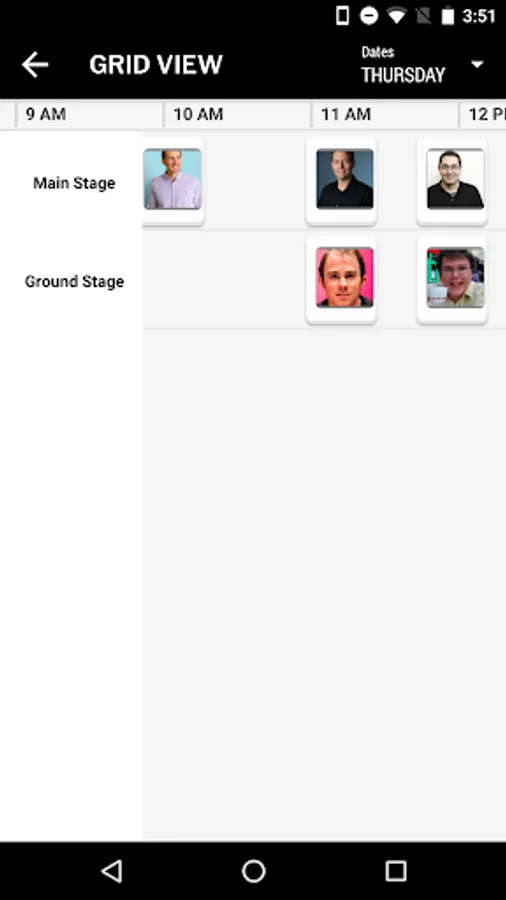Select the Ground Stage row label

[x=74, y=282]
